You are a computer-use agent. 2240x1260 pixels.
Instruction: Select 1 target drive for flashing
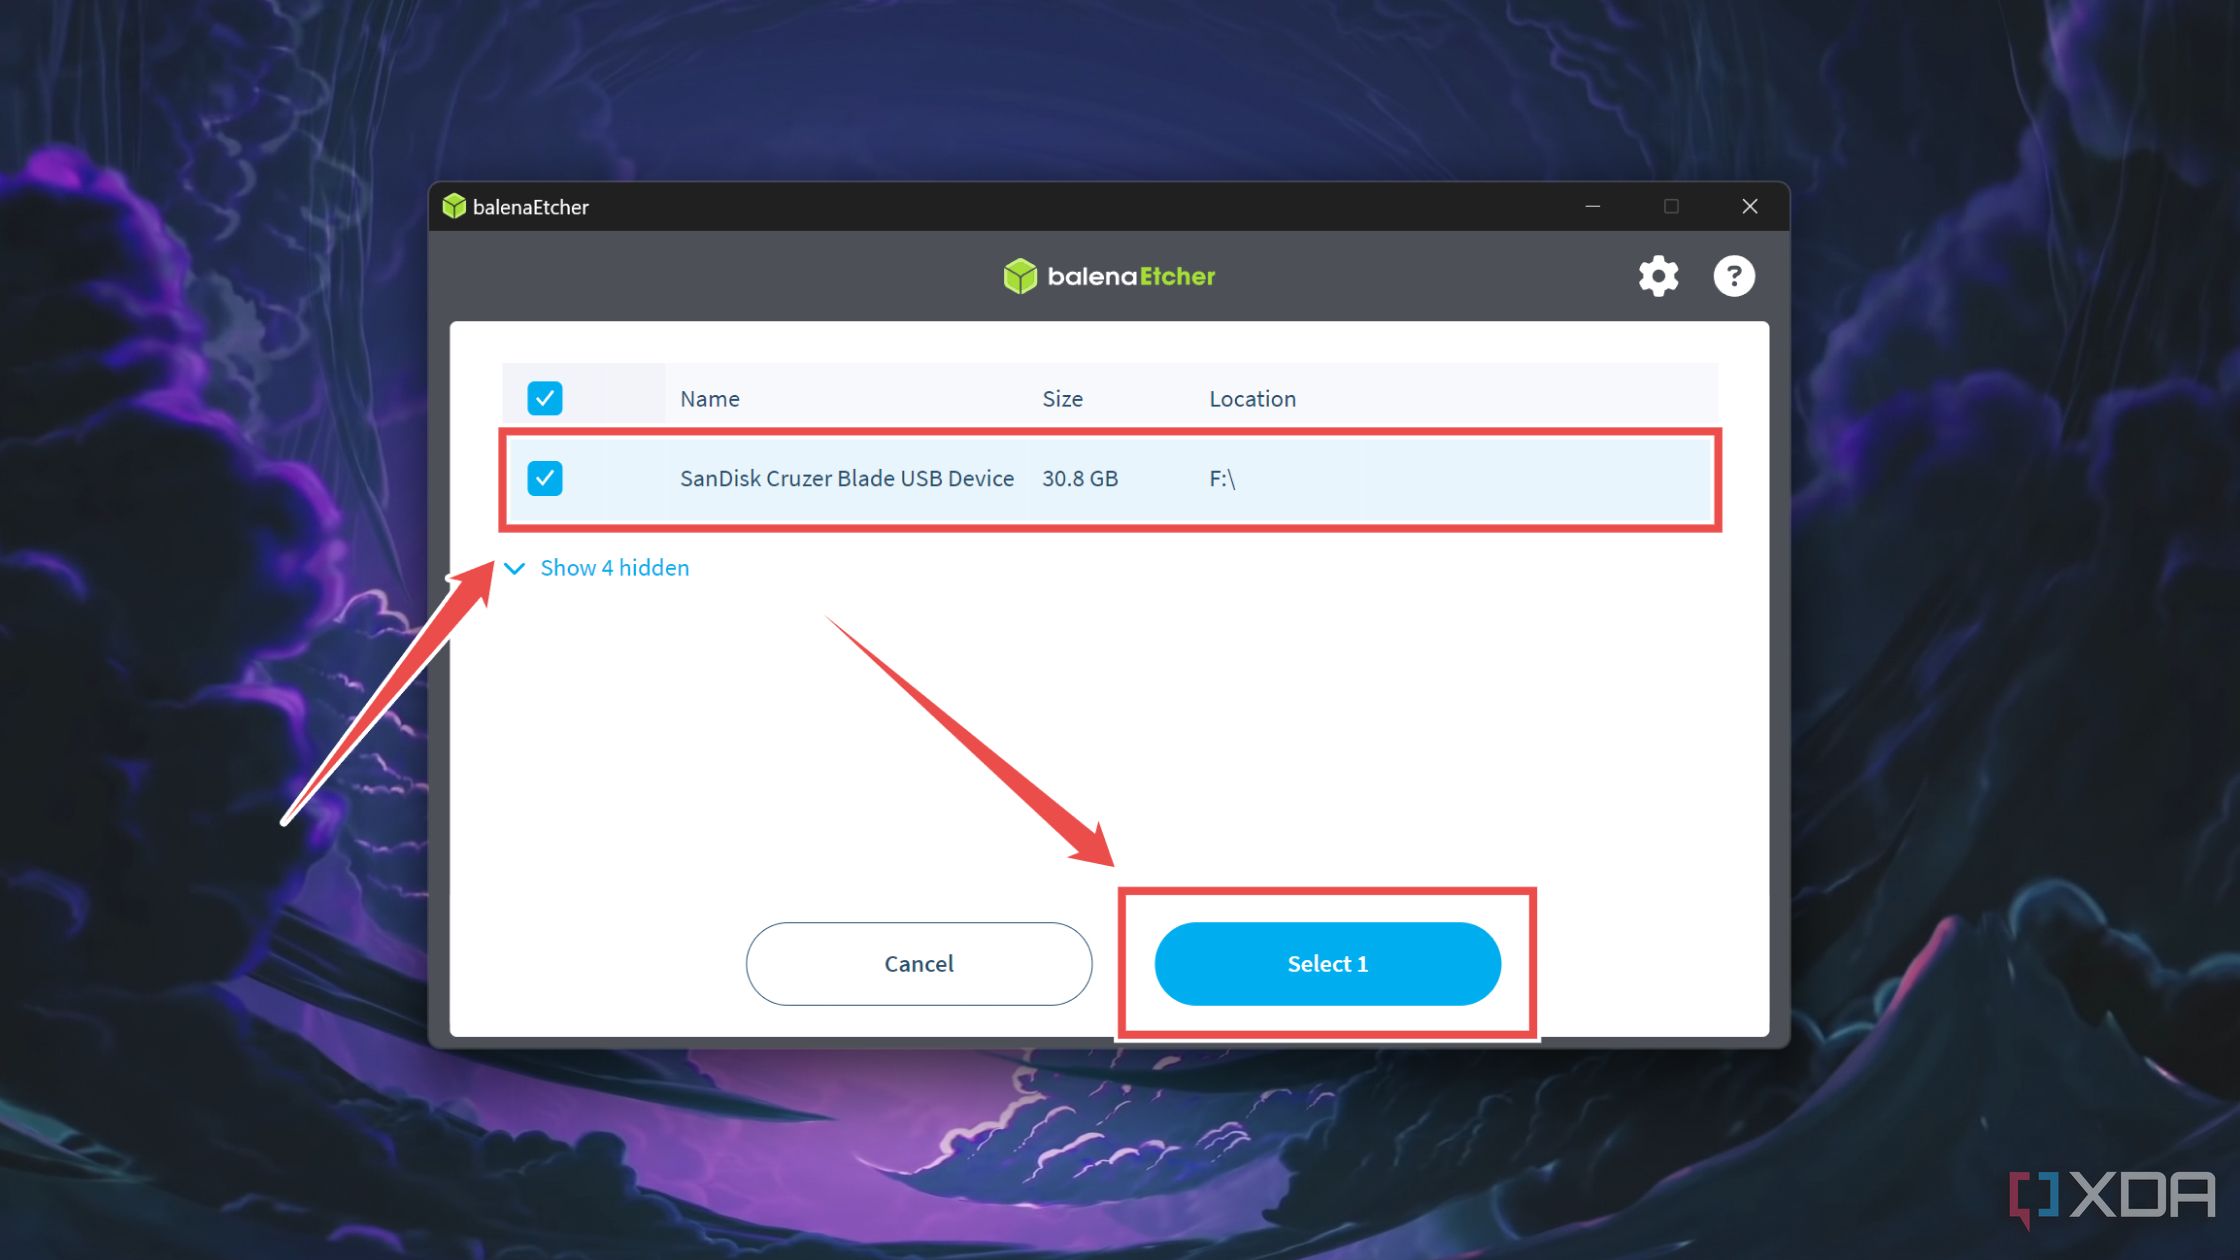[1328, 963]
